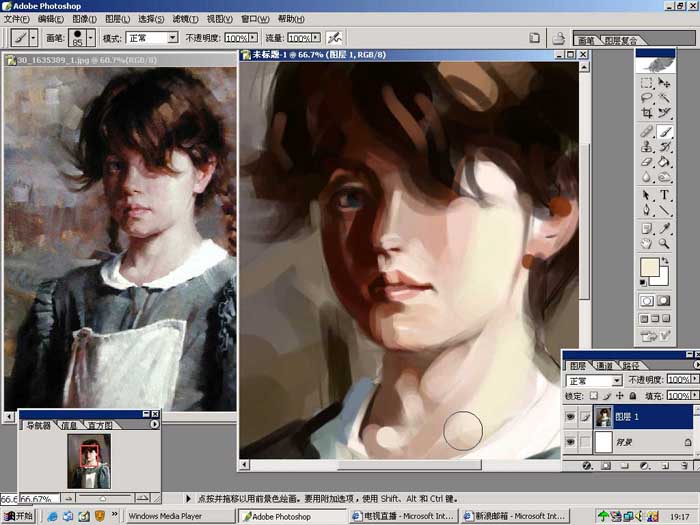Add a layer style in Layers panel
Image resolution: width=700 pixels, height=525 pixels.
click(587, 466)
